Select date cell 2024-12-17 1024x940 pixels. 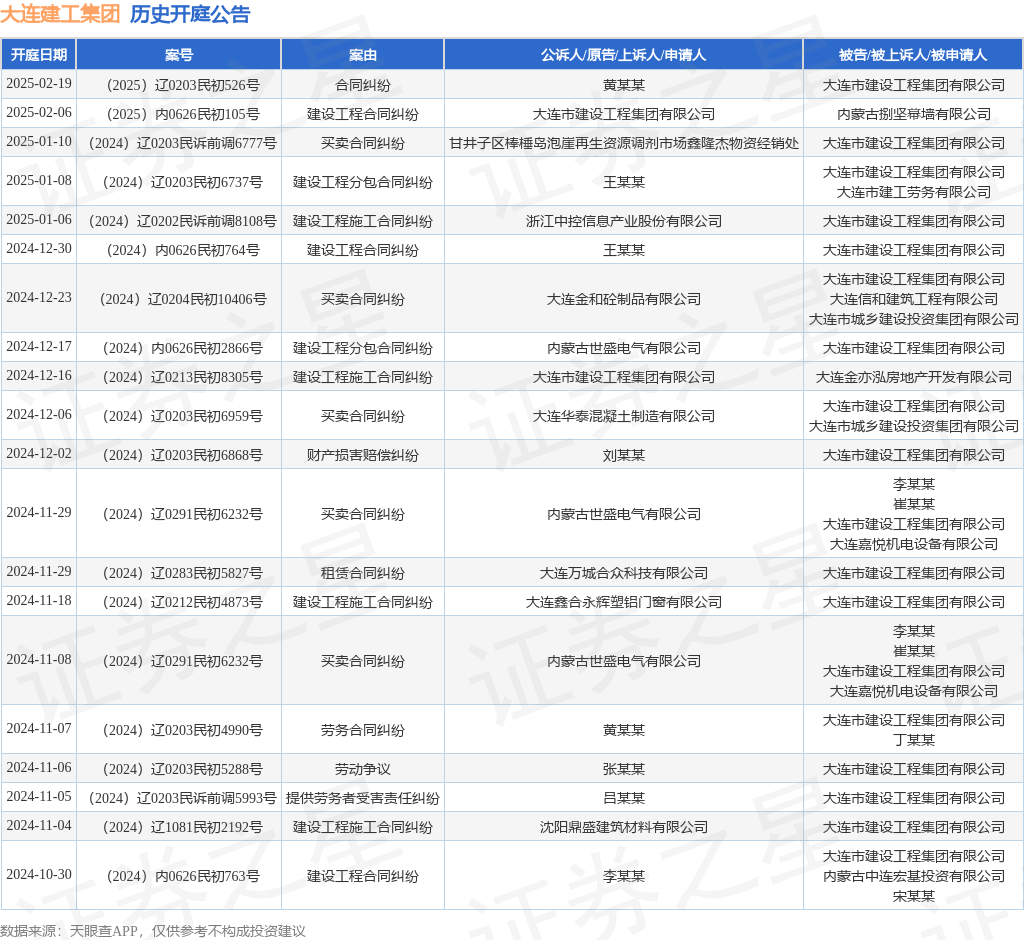(x=39, y=347)
